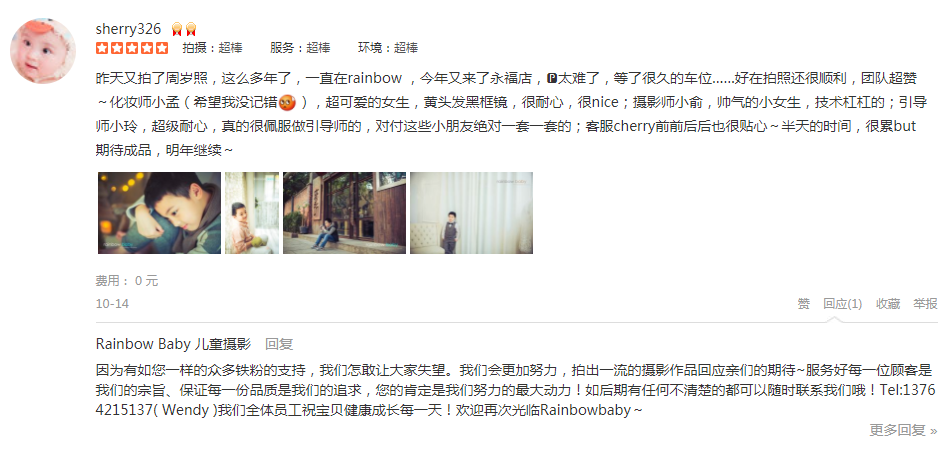Open Rainbow Baby 儿童摄影 merchant name

(173, 344)
